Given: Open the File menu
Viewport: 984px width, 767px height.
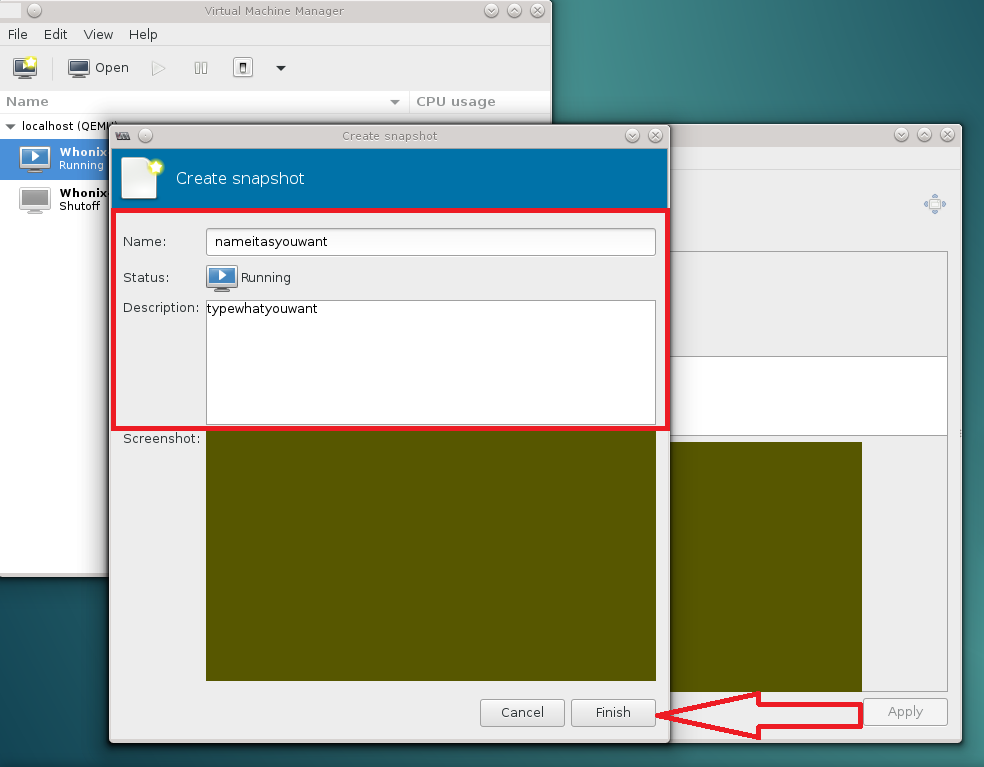Looking at the screenshot, I should tap(17, 34).
